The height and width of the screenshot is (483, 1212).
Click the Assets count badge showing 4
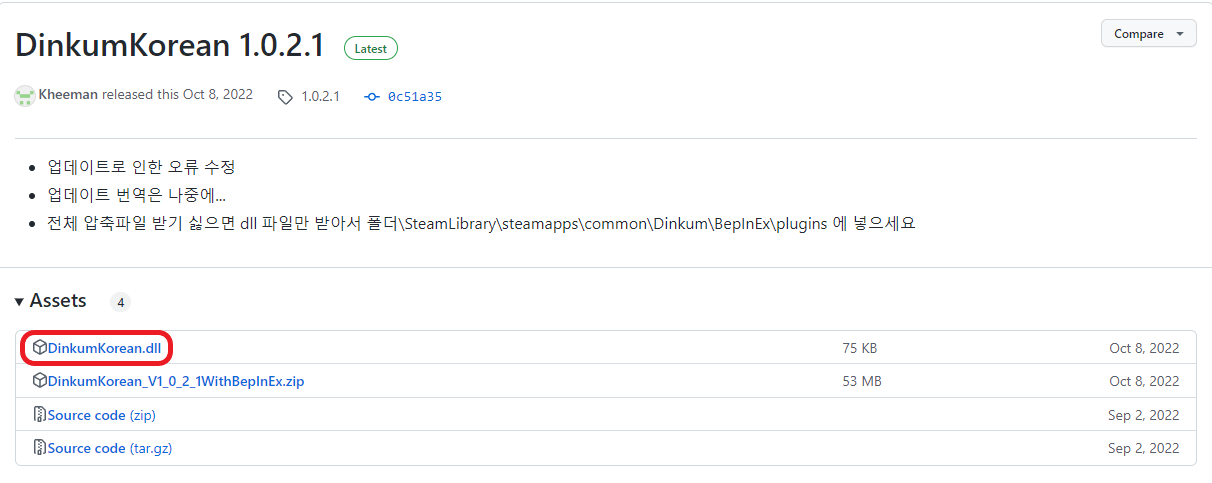point(120,302)
